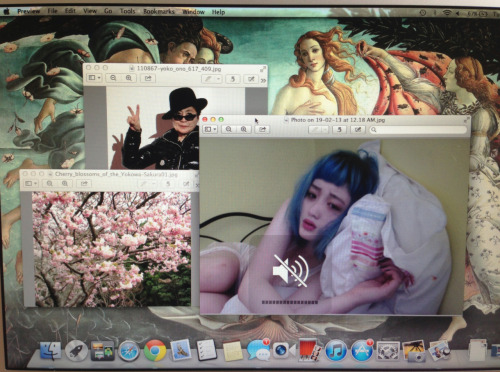500x372 pixels.
Task: Click Share button in yoko_ono window
Action: point(148,78)
